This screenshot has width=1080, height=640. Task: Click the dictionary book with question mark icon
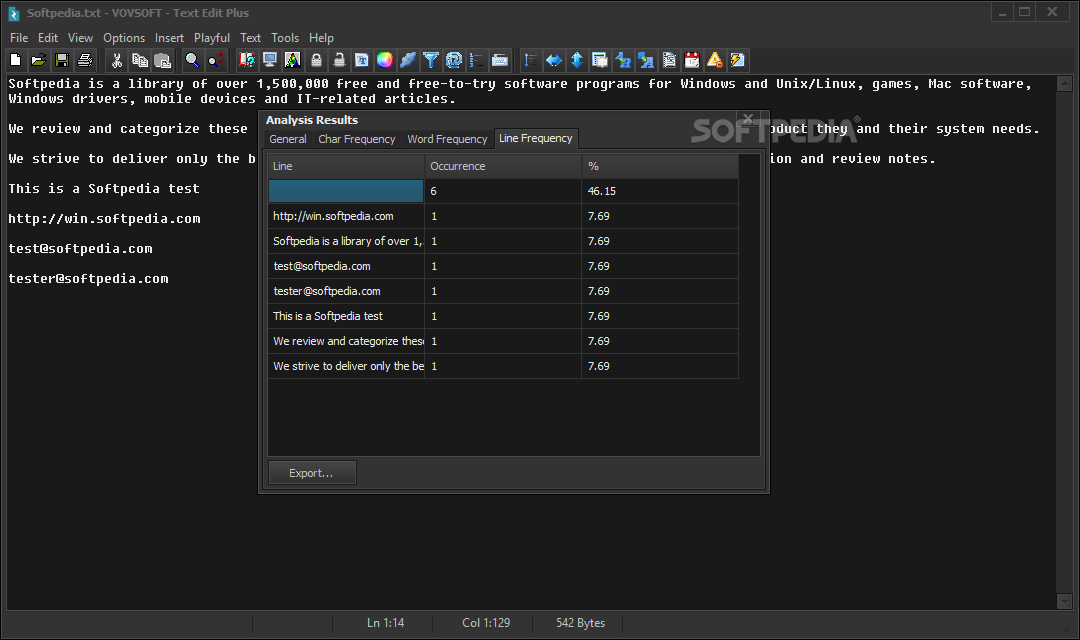[247, 61]
